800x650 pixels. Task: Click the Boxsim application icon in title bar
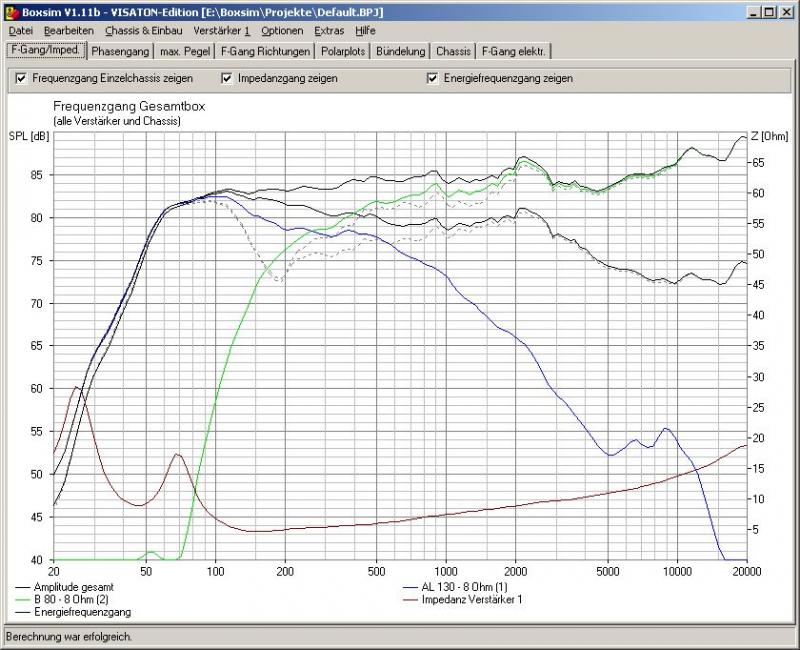(12, 12)
